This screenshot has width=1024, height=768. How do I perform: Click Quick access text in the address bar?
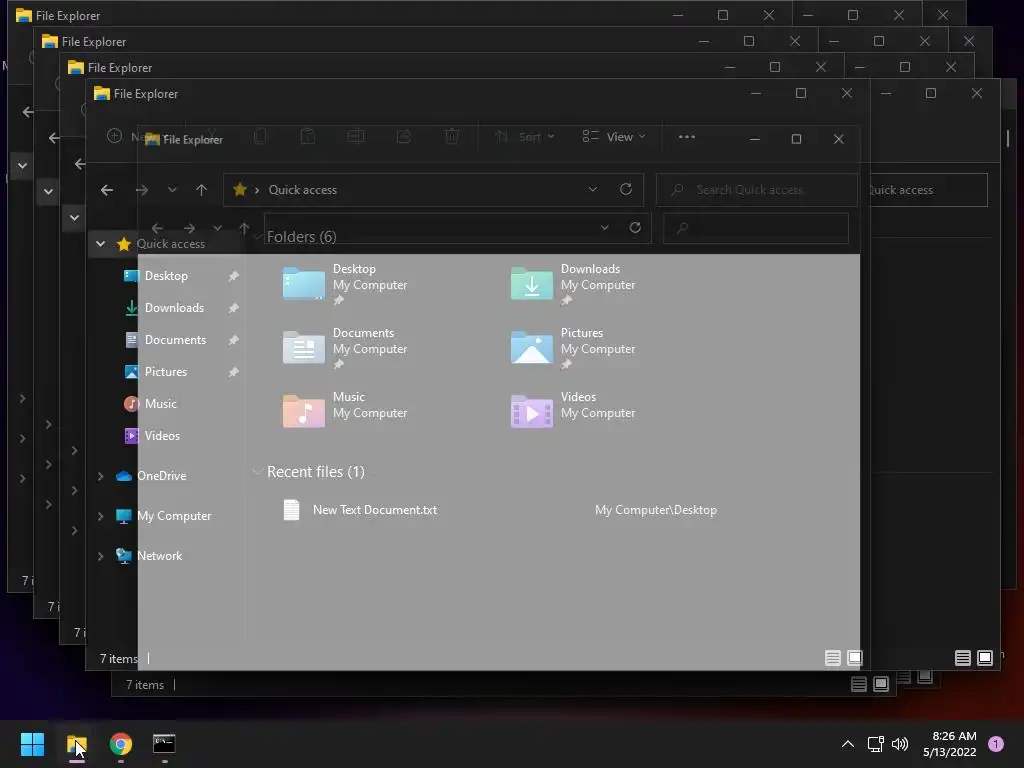click(302, 190)
